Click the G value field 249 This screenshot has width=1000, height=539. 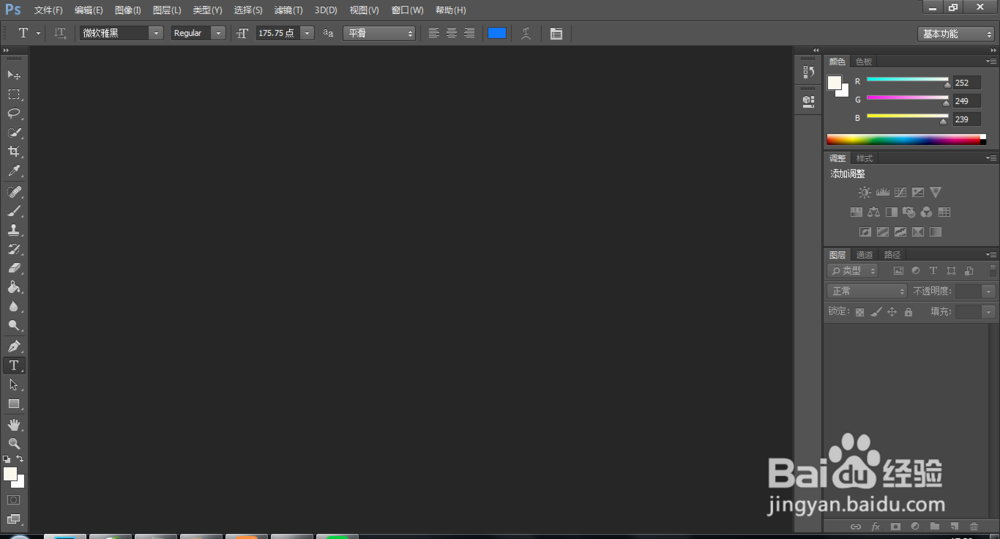(x=966, y=101)
